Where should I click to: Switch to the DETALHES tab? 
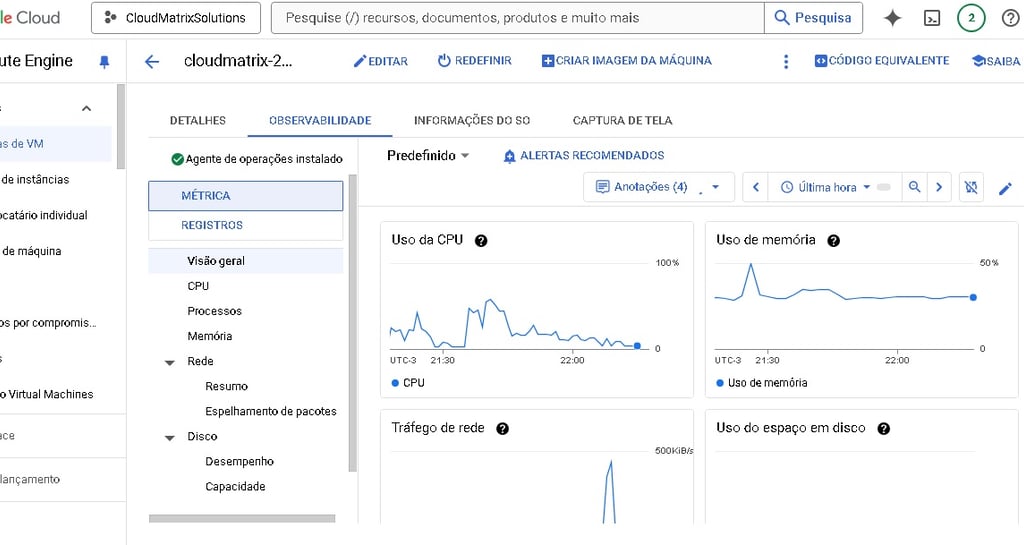coord(198,121)
